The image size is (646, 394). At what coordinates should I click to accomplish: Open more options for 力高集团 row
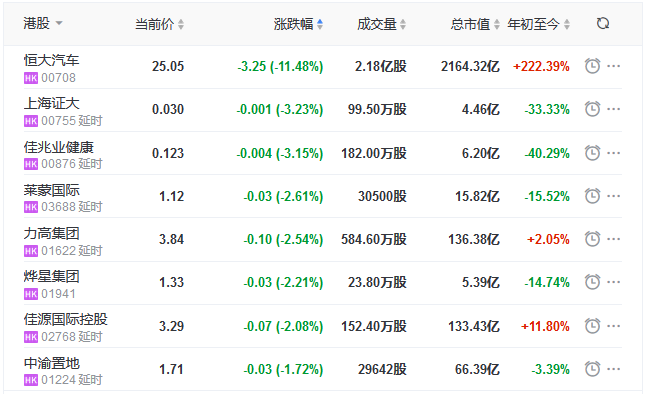point(613,239)
